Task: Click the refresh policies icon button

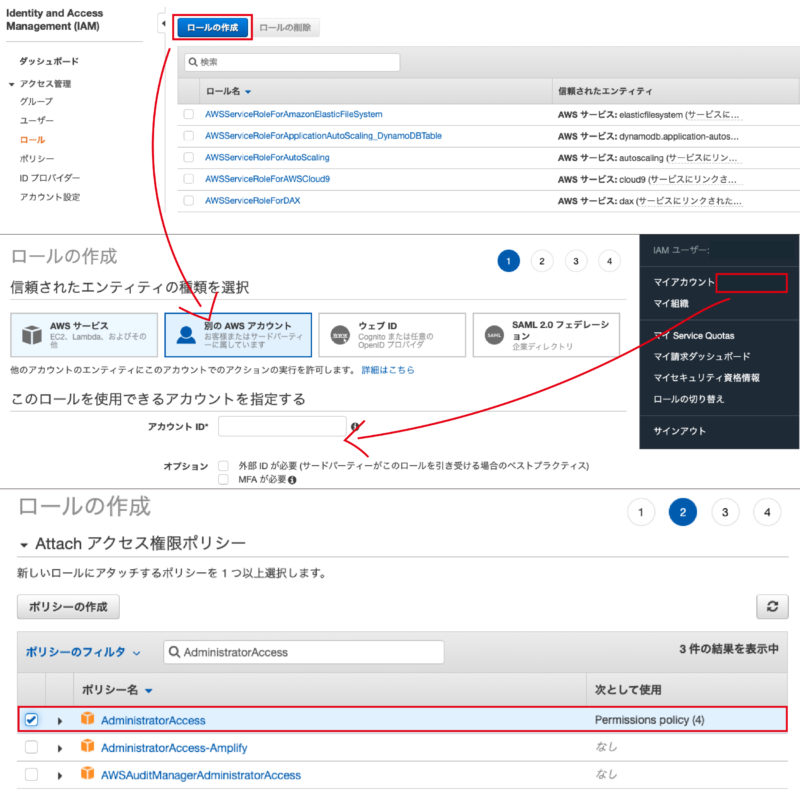Action: [x=772, y=606]
